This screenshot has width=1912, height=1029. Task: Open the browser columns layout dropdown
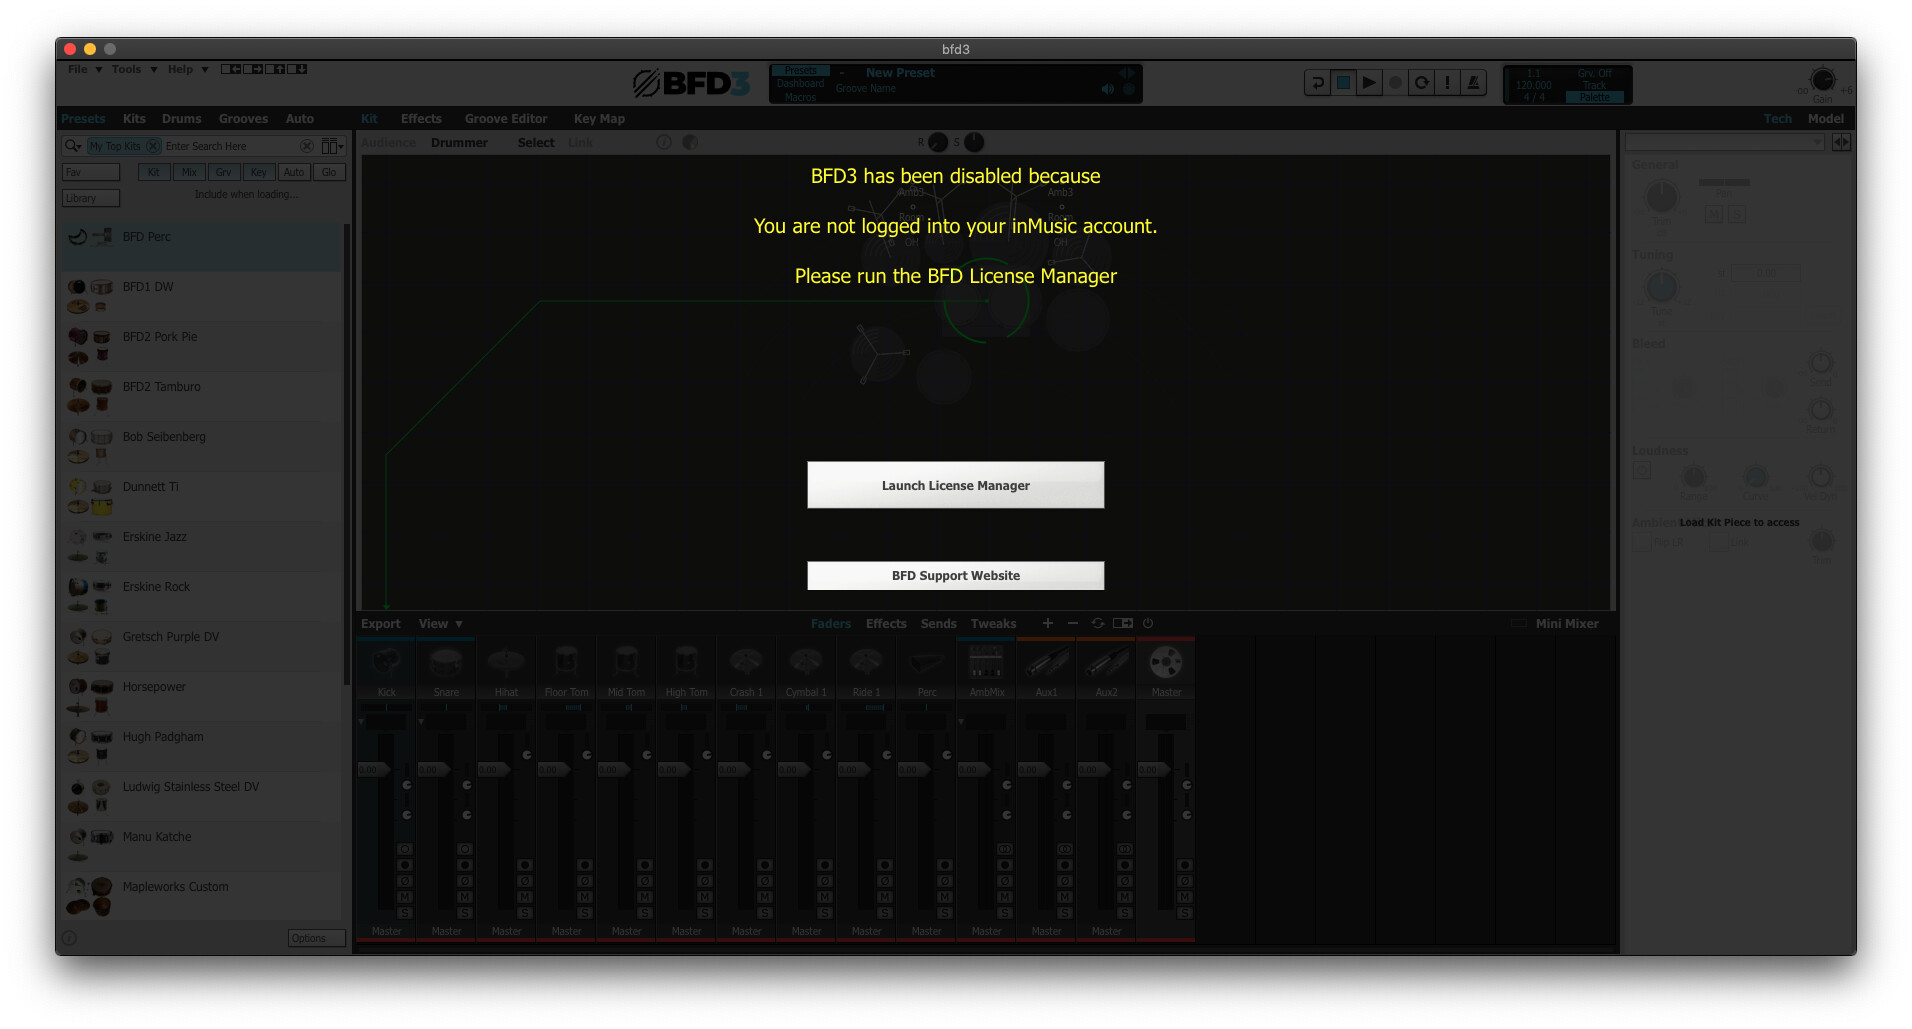332,146
